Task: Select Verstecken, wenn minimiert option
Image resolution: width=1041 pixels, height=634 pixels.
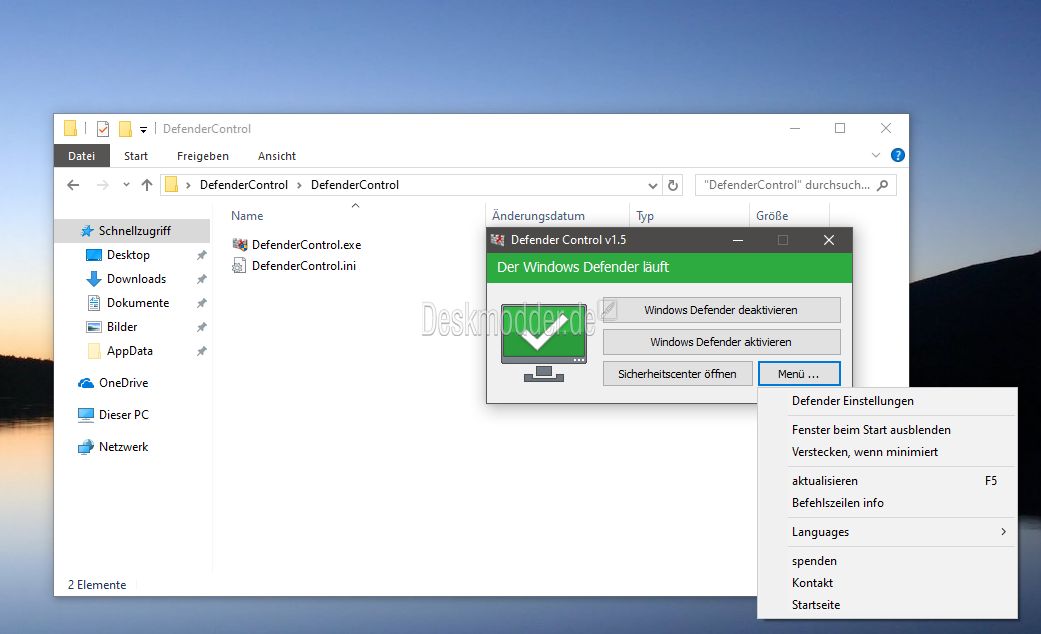Action: pyautogui.click(x=864, y=452)
